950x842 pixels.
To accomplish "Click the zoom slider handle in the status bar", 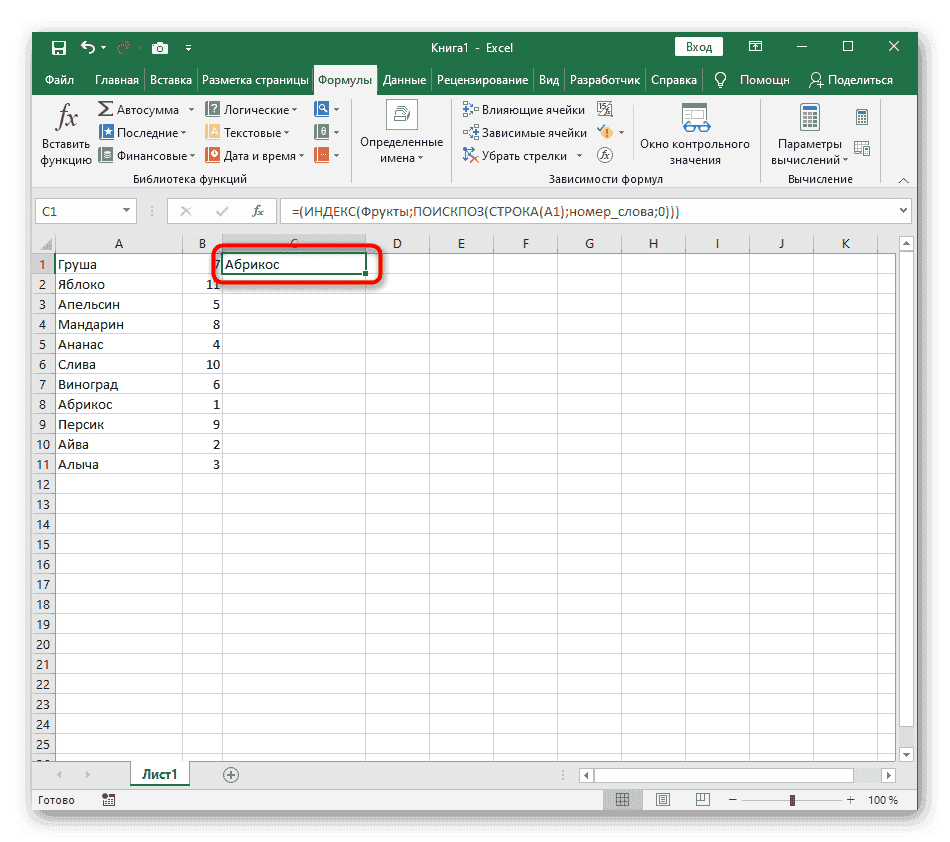I will [793, 800].
